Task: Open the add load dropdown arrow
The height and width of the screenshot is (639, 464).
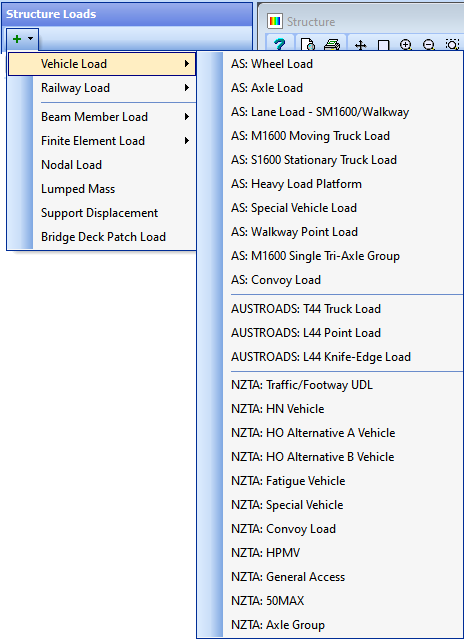Action: 31,39
